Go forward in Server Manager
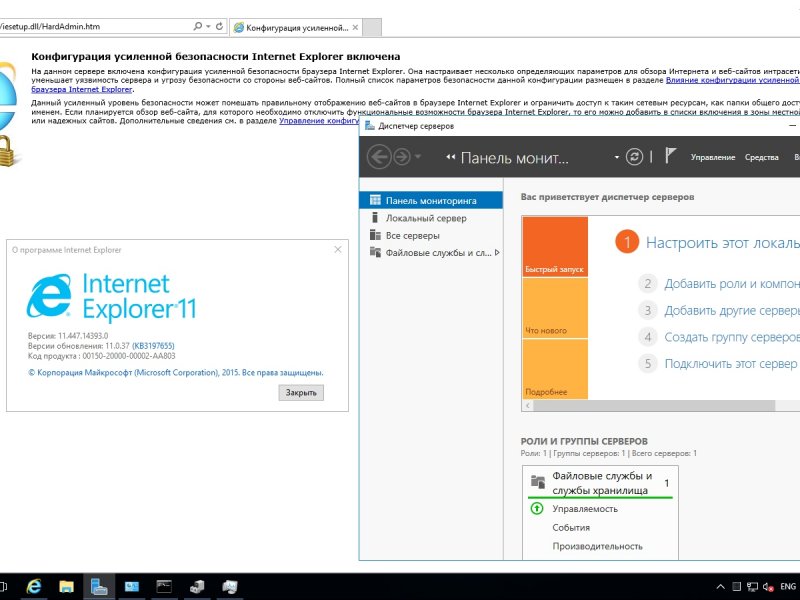This screenshot has height=600, width=800. 402,157
